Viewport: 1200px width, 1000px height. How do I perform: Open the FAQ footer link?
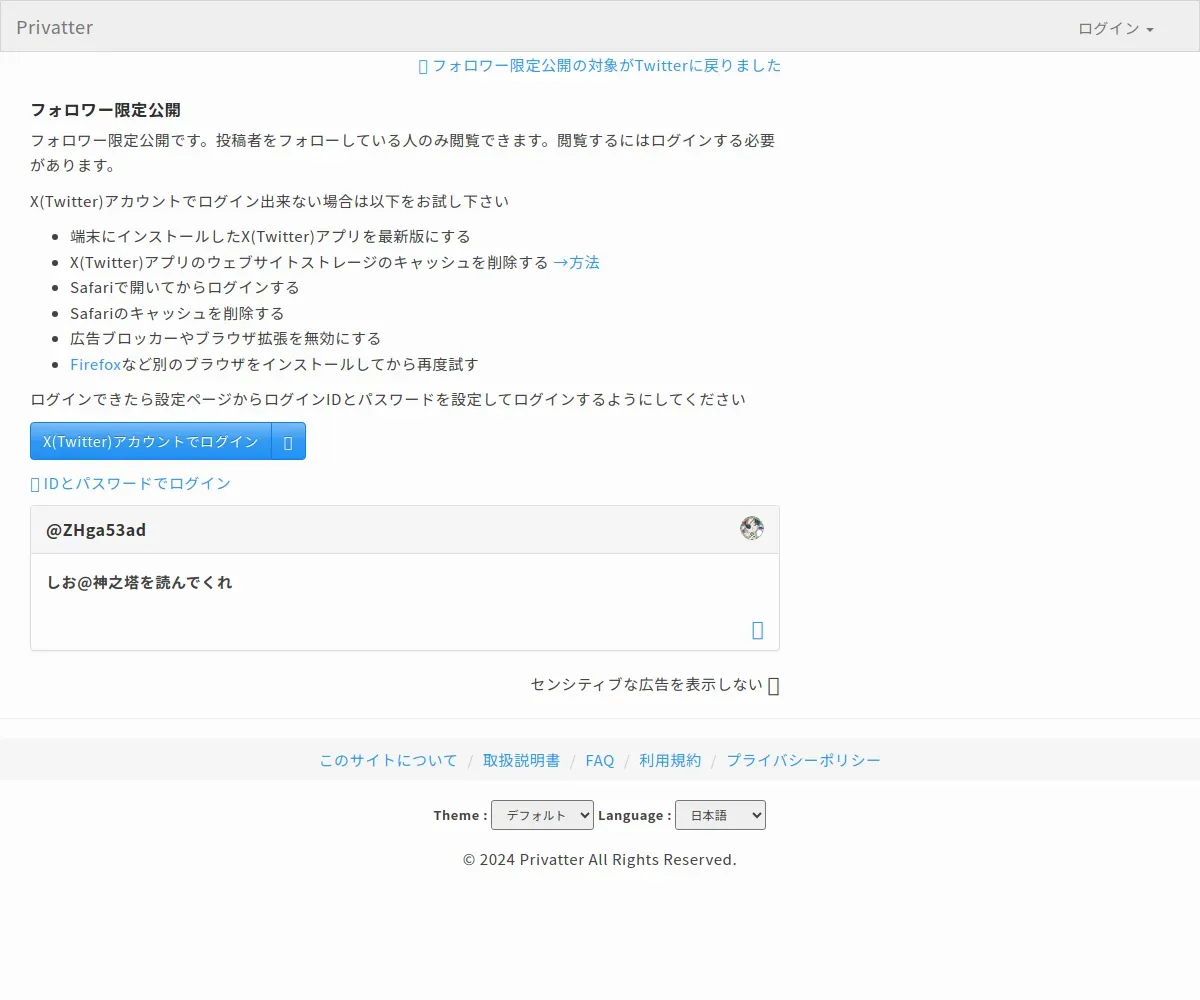tap(600, 761)
